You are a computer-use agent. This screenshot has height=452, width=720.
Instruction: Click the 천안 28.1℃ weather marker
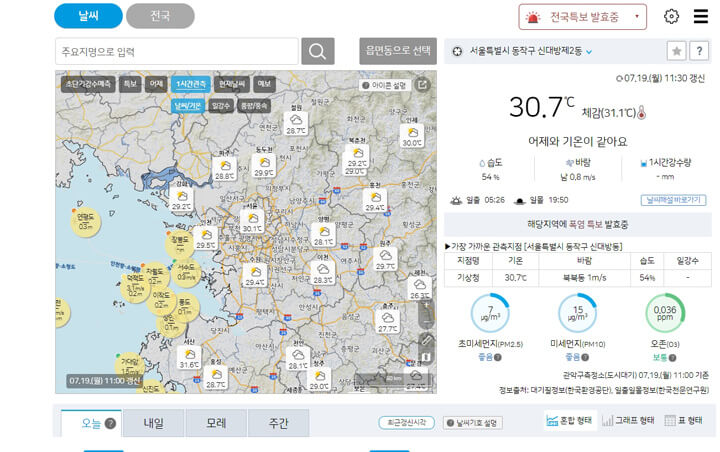point(298,359)
